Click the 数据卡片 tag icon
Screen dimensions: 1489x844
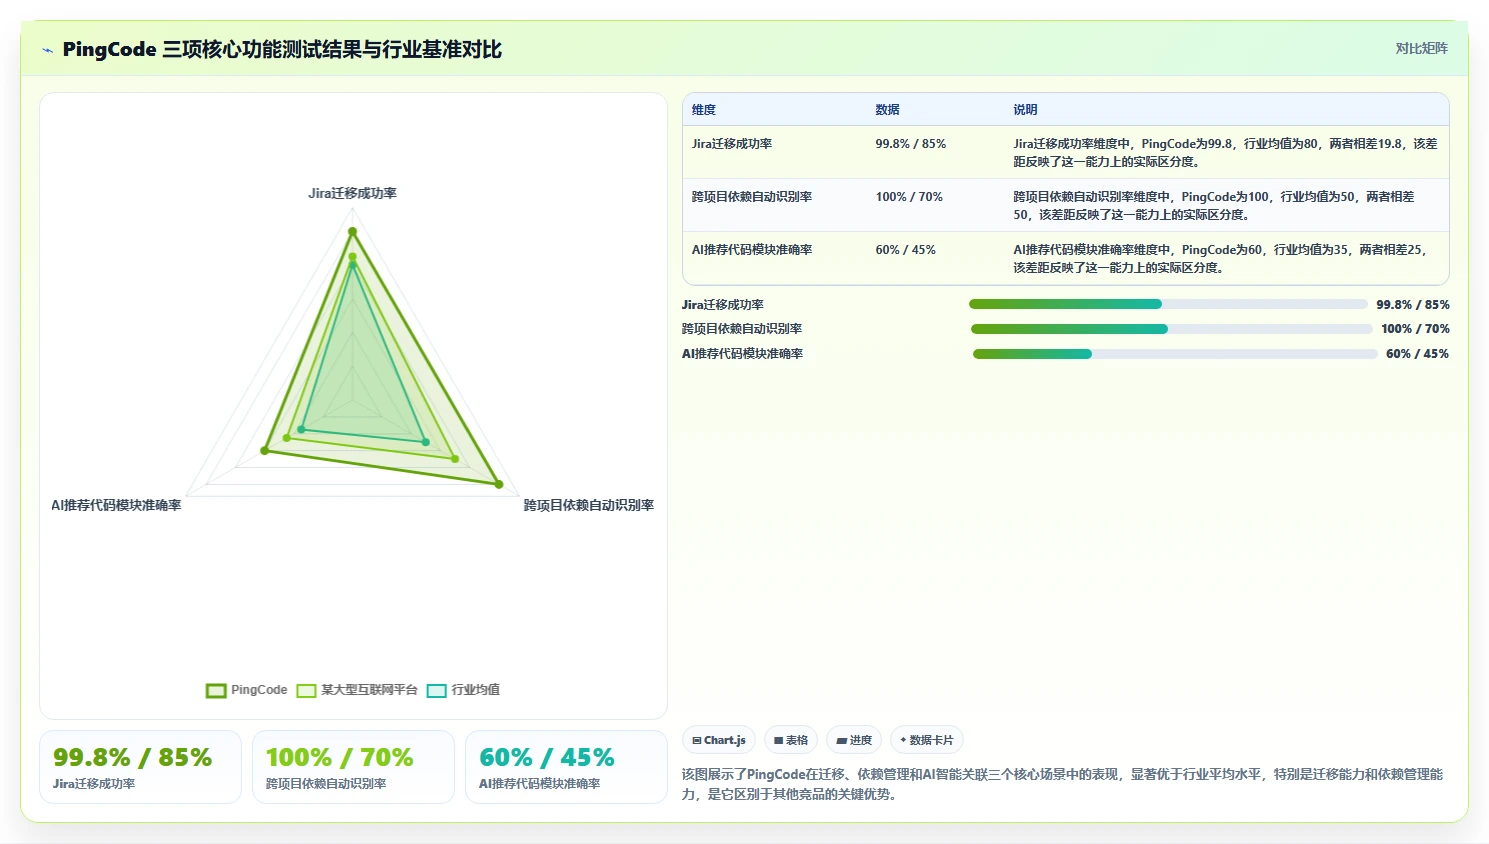[x=903, y=740]
